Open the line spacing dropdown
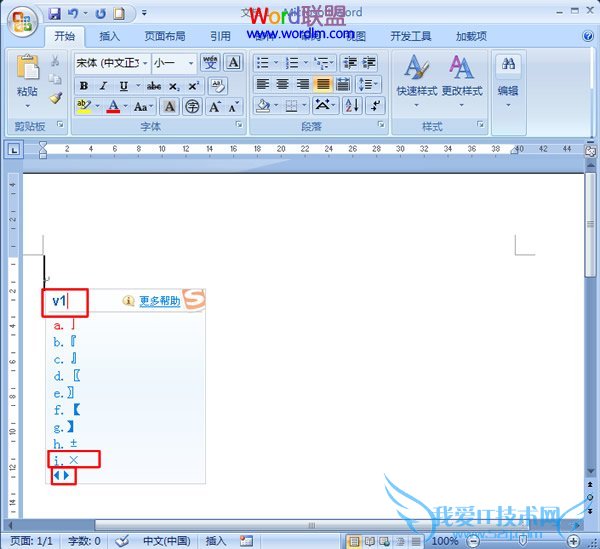 (x=368, y=84)
